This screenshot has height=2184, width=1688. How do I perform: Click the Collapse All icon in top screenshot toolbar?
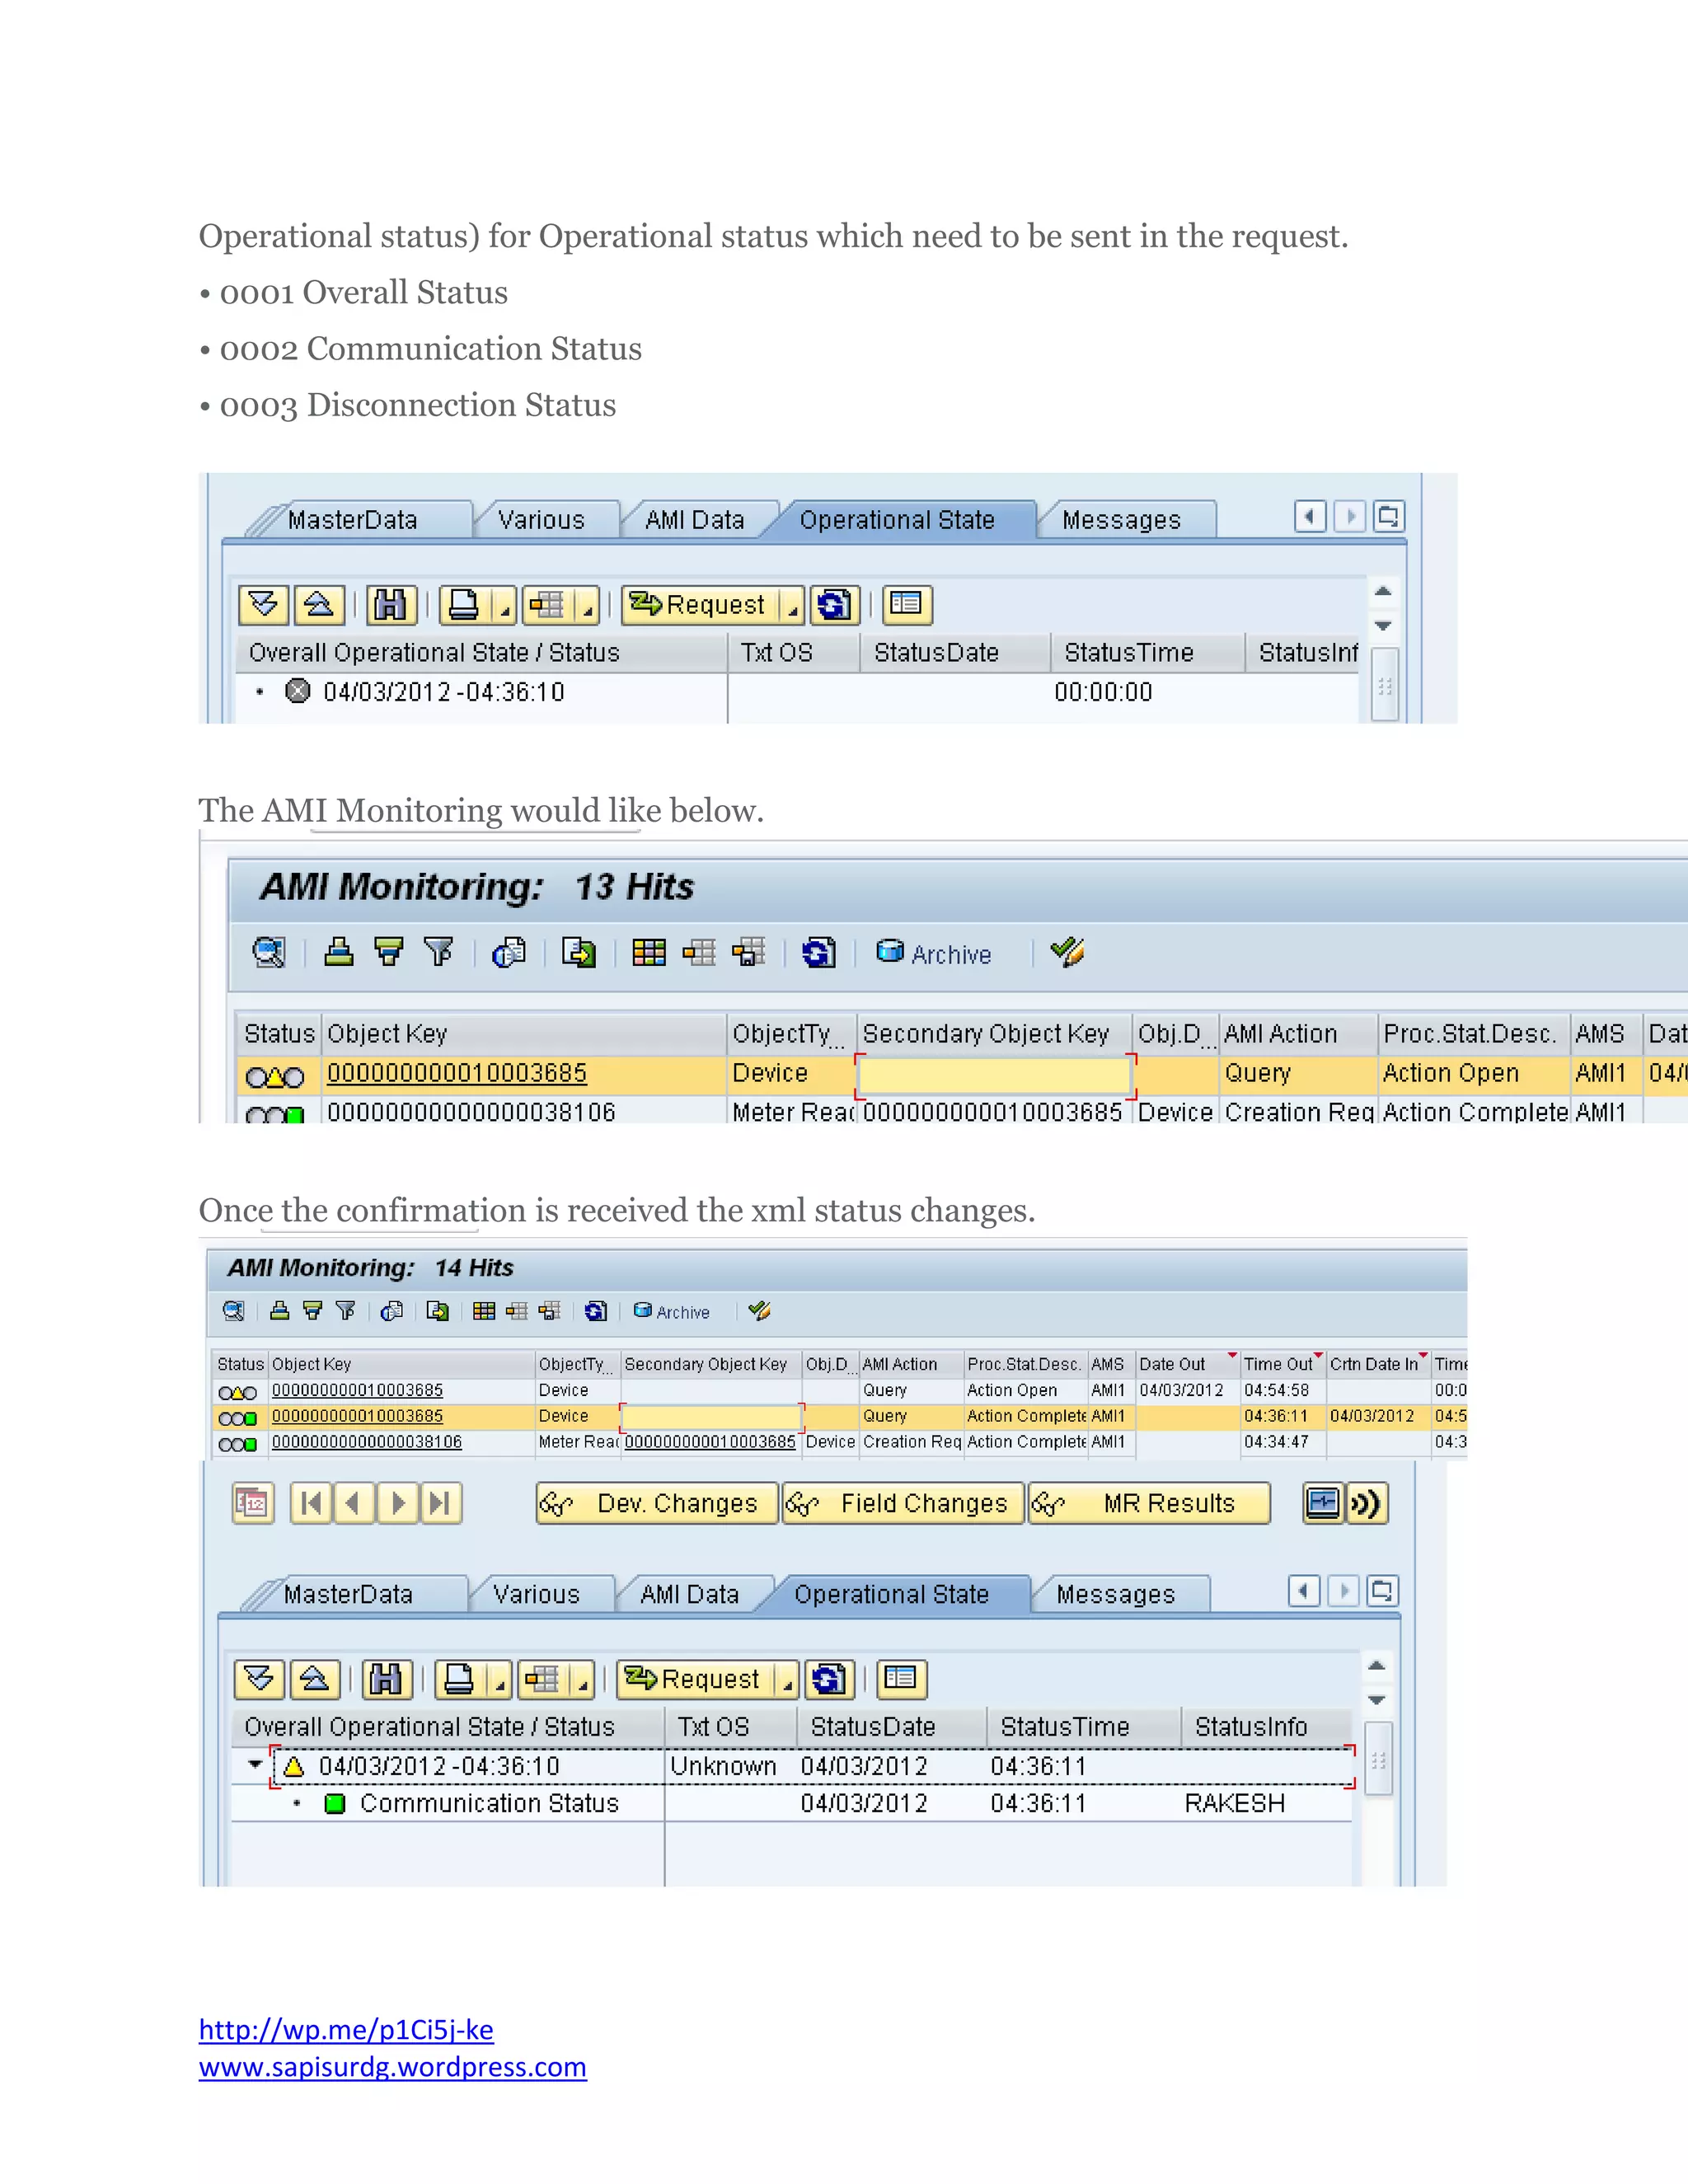pyautogui.click(x=319, y=604)
